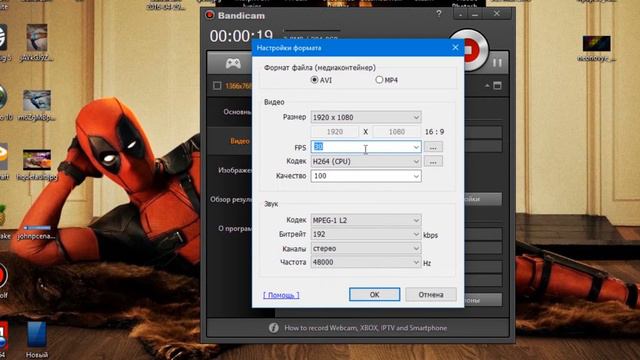The width and height of the screenshot is (640, 360).
Task: Click the OK button
Action: pos(374,294)
